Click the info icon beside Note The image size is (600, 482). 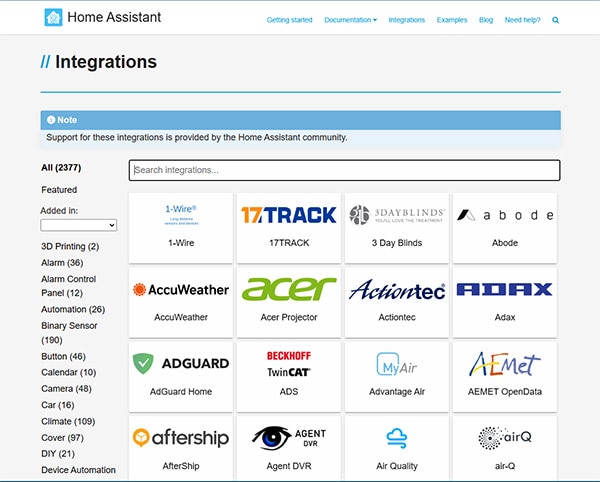click(51, 120)
